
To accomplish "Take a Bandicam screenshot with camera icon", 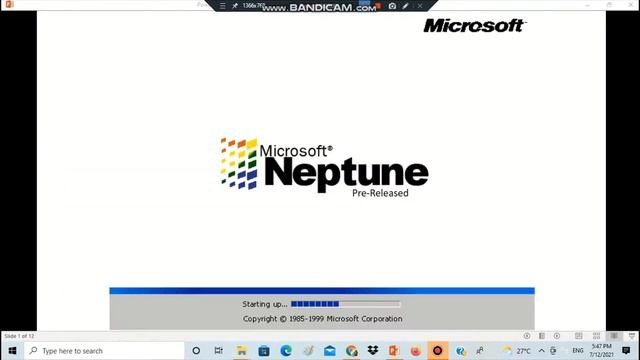I will tap(392, 6).
